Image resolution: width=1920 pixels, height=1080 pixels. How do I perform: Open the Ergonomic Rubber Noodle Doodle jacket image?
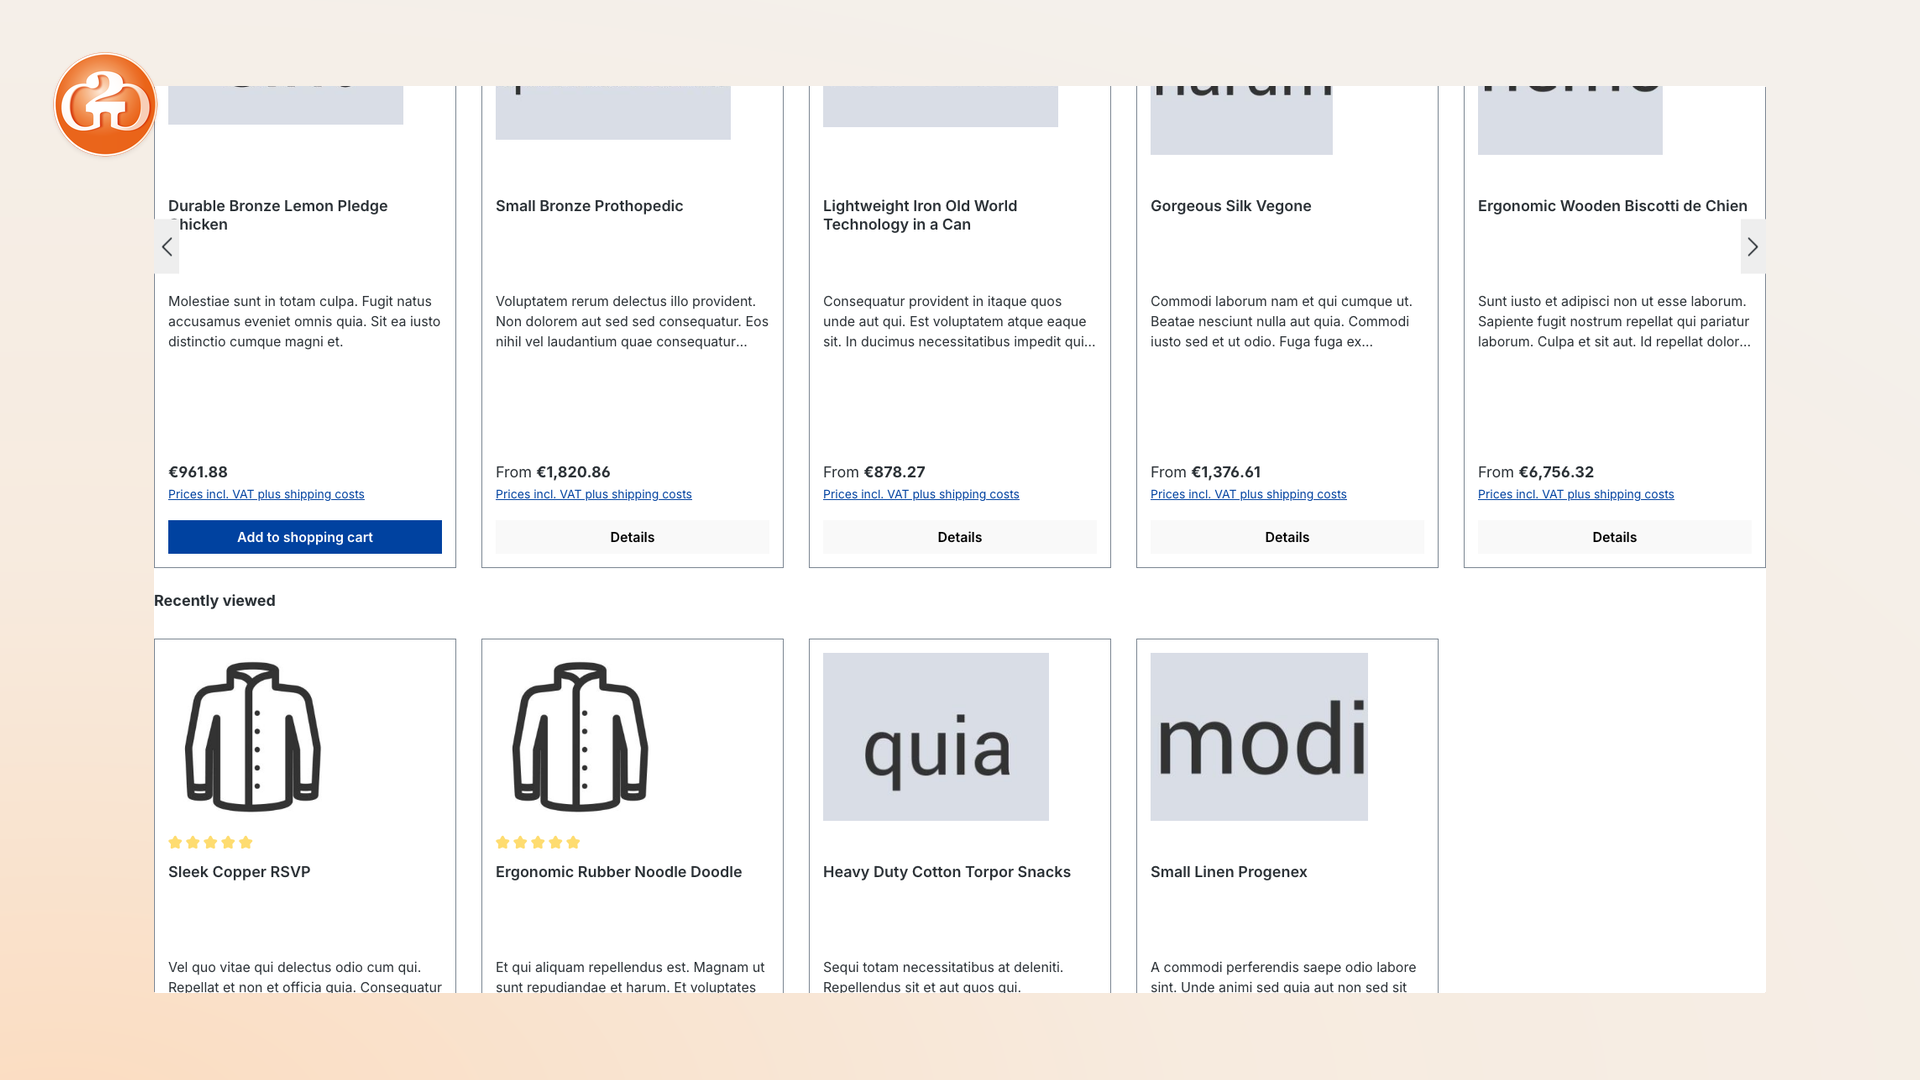[x=580, y=737]
